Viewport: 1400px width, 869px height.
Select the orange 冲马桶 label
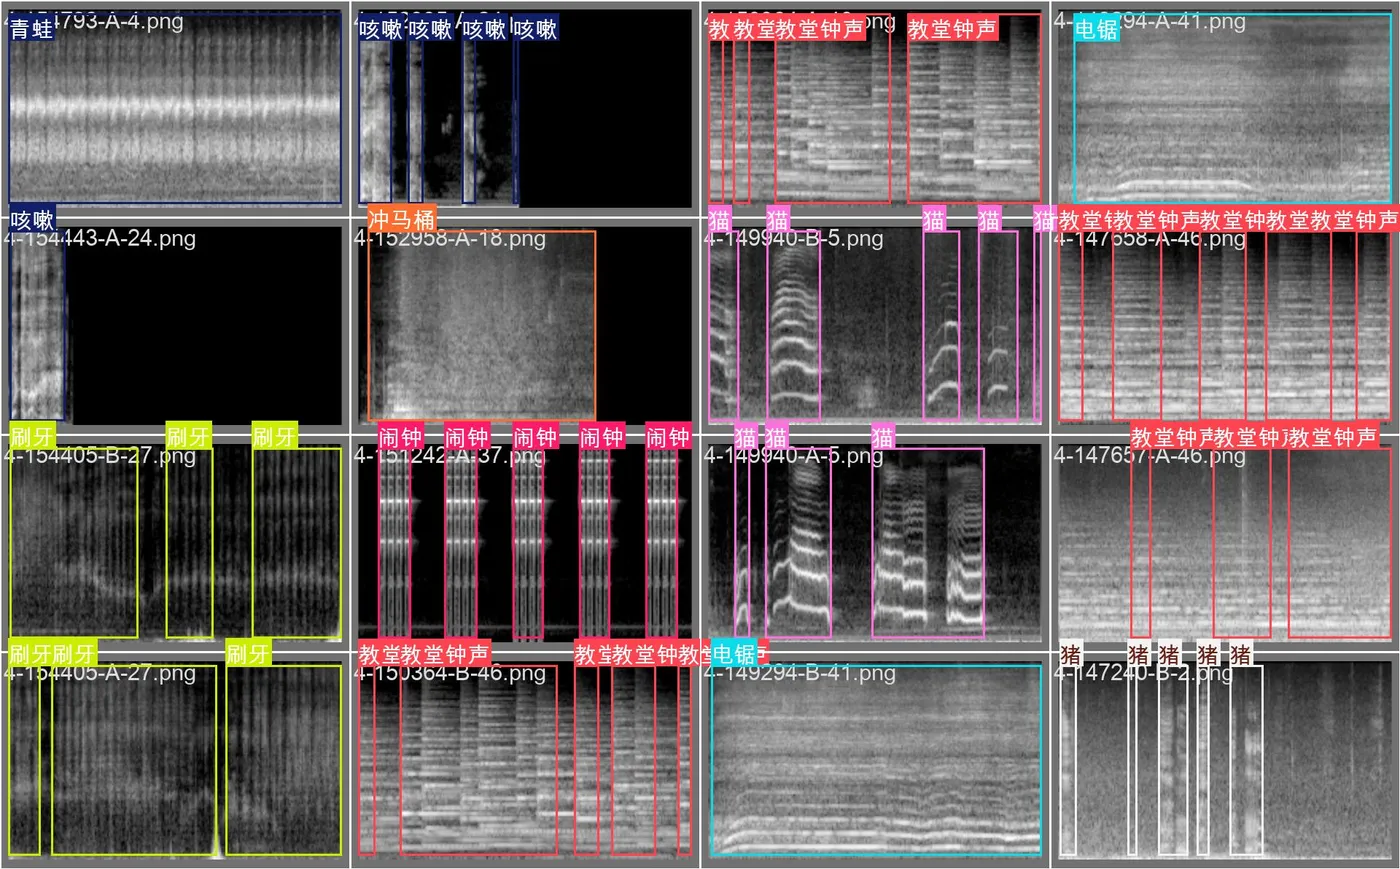pyautogui.click(x=402, y=219)
